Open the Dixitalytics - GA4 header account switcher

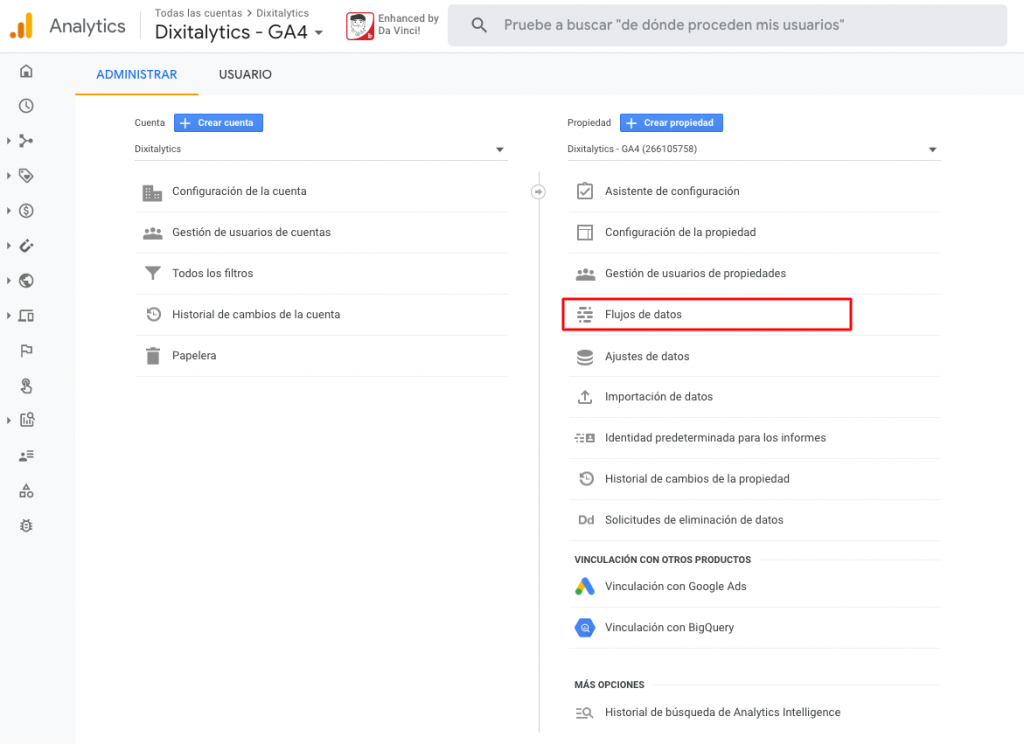tap(239, 32)
